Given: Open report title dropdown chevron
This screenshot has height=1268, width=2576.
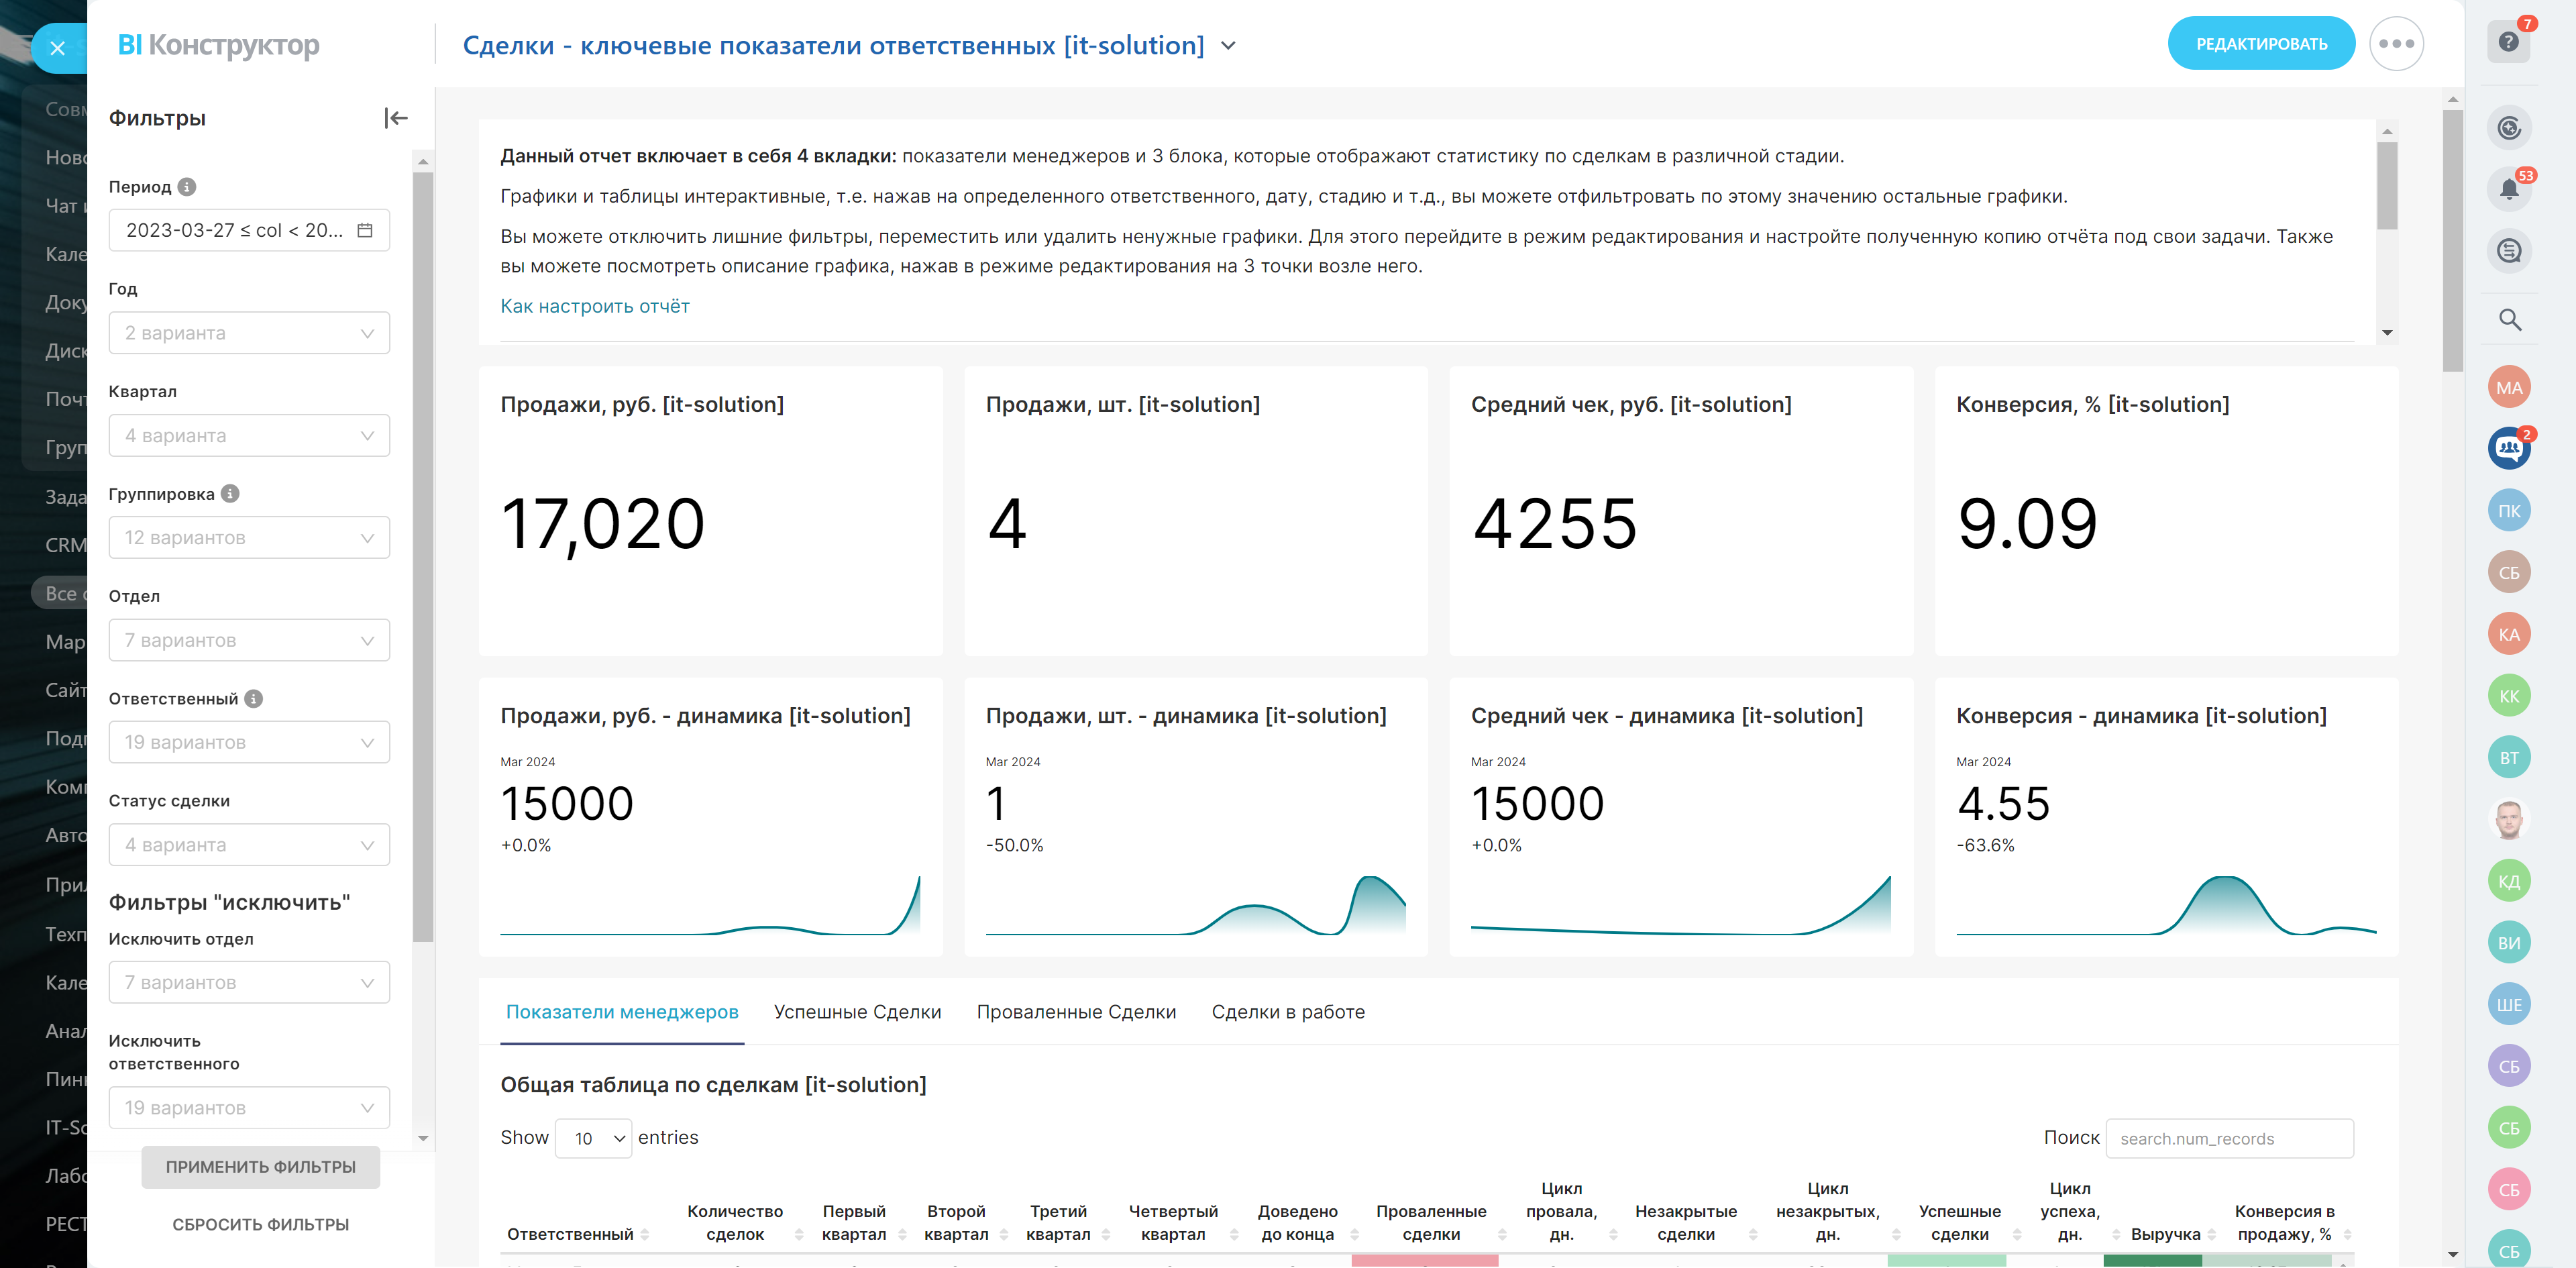Looking at the screenshot, I should [1229, 46].
